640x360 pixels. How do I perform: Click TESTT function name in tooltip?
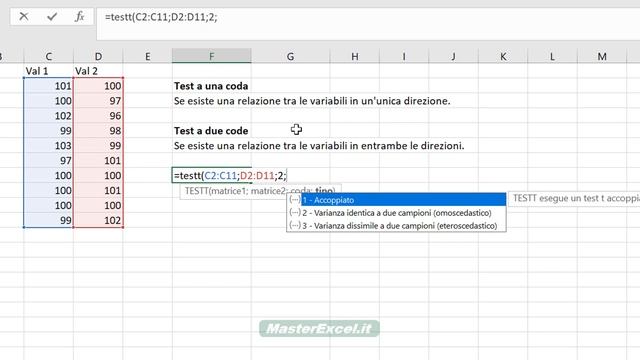196,191
